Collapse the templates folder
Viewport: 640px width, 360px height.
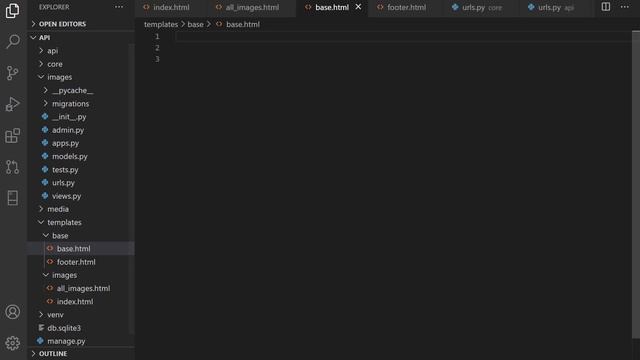coord(81,222)
